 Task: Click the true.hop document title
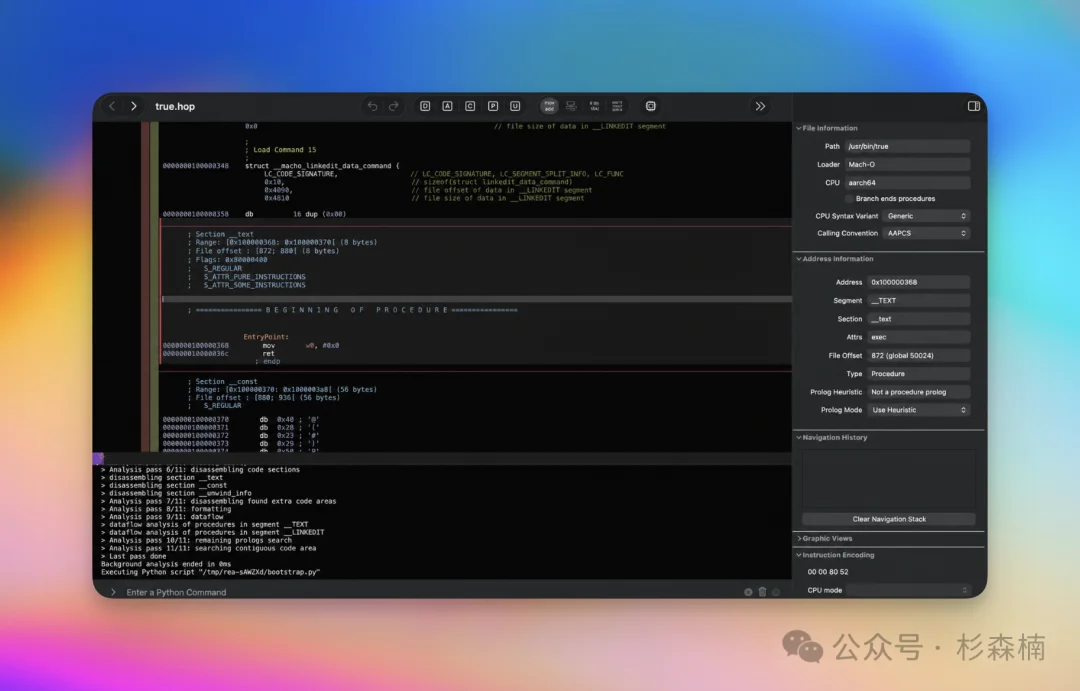coord(175,106)
